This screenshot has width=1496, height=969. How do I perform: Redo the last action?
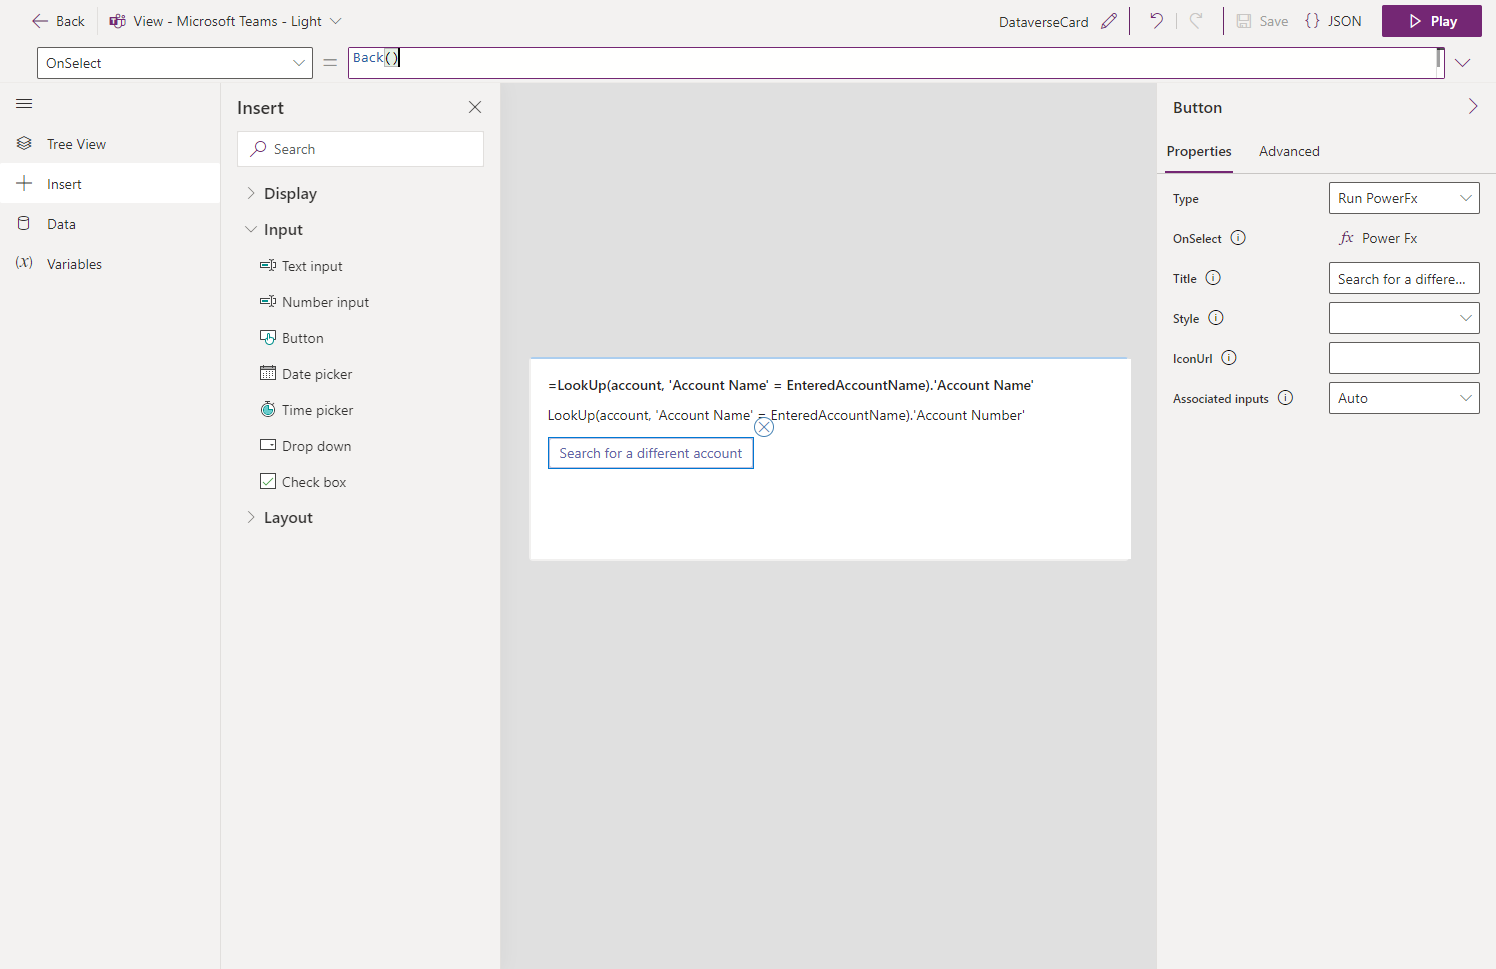pyautogui.click(x=1196, y=21)
